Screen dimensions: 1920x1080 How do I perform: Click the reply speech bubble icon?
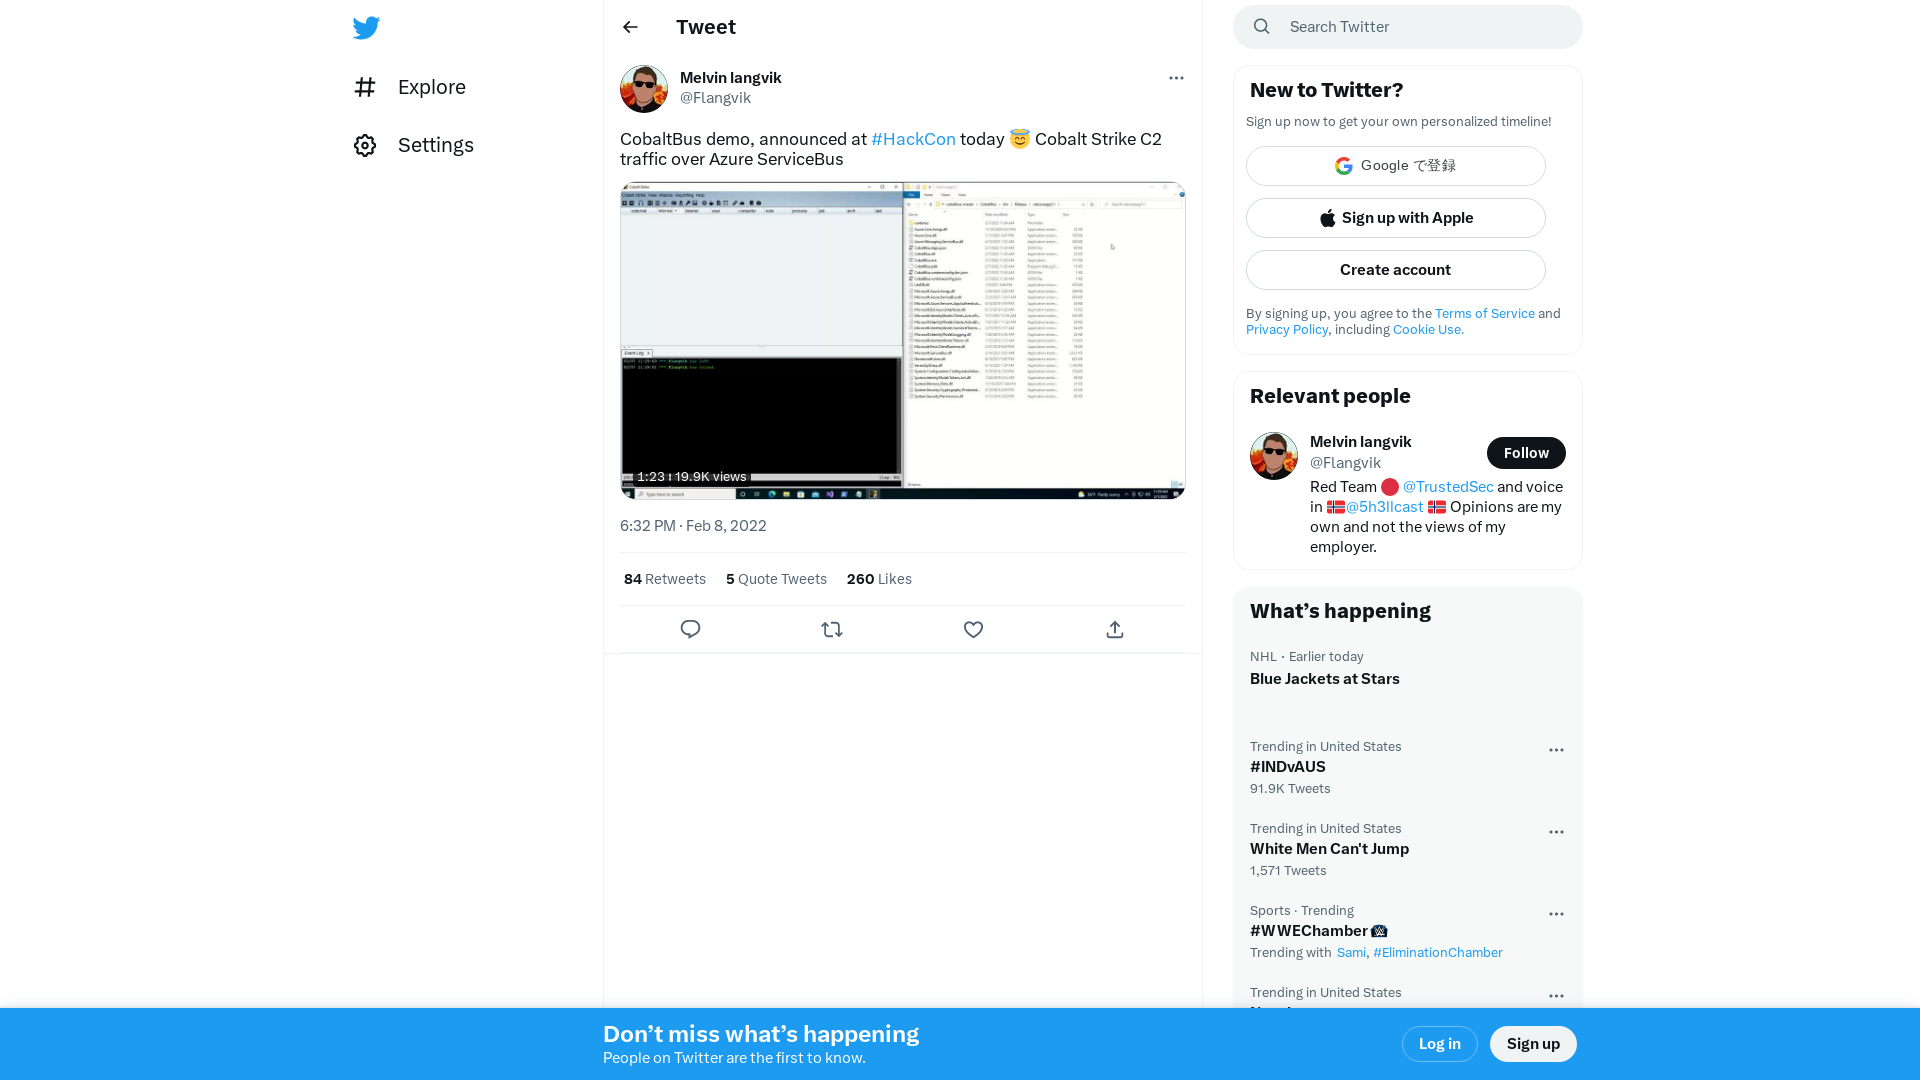coord(690,629)
